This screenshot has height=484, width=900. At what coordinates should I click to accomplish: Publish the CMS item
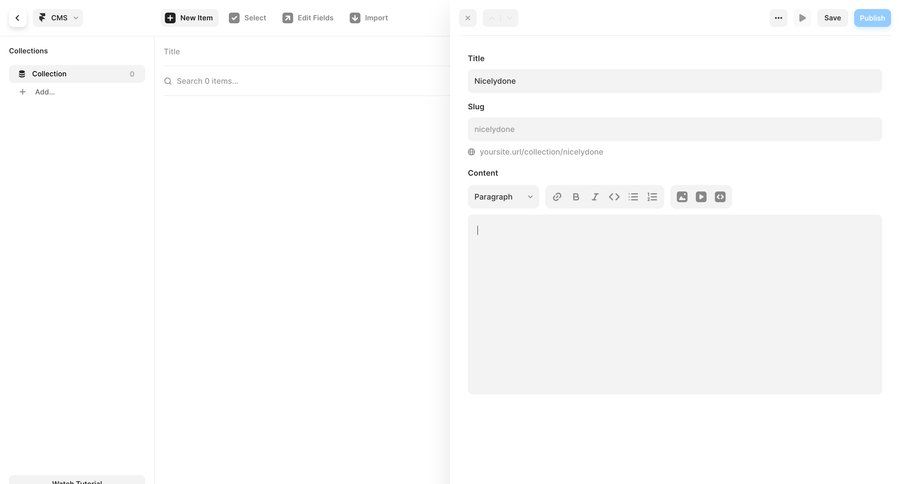872,18
